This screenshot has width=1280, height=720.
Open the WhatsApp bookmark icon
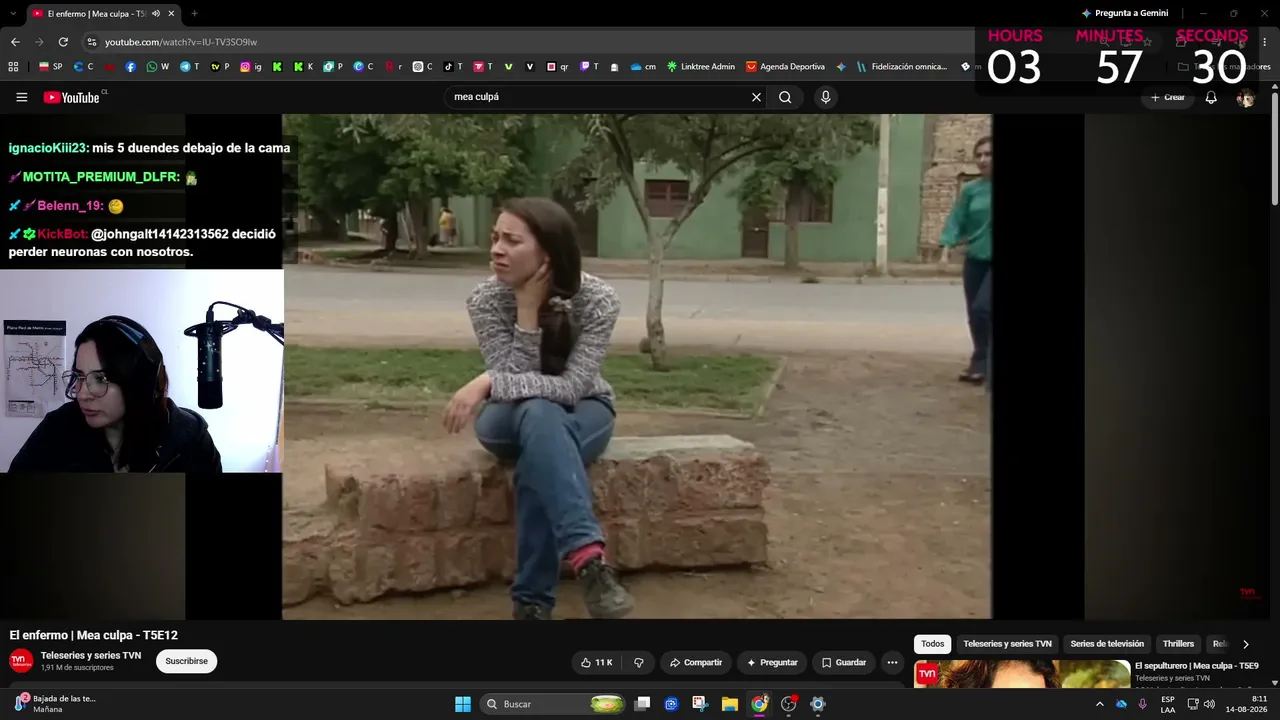pos(158,67)
